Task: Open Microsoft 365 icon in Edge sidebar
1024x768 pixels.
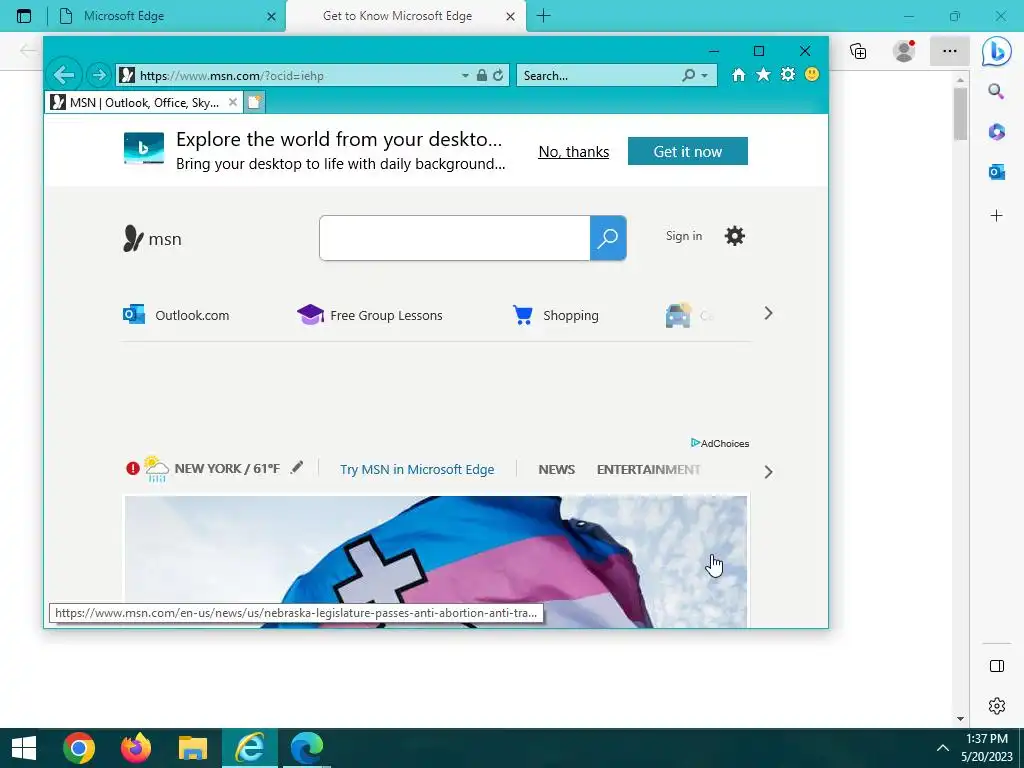Action: coord(997,132)
